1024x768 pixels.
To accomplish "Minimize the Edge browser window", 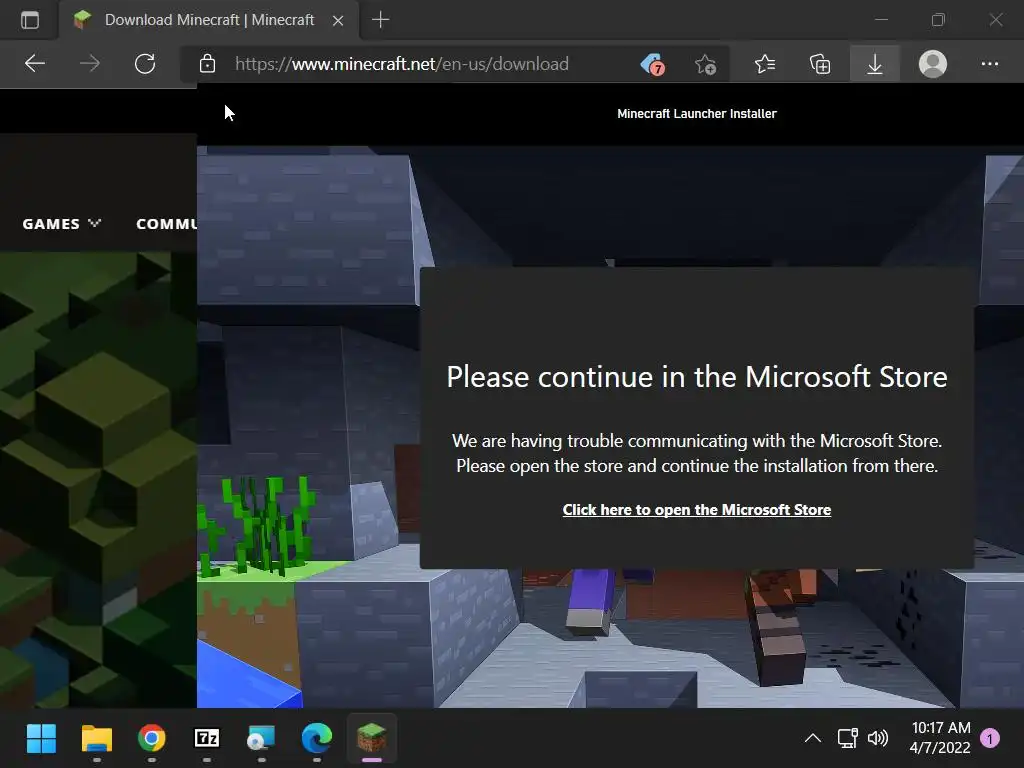I will tap(881, 20).
